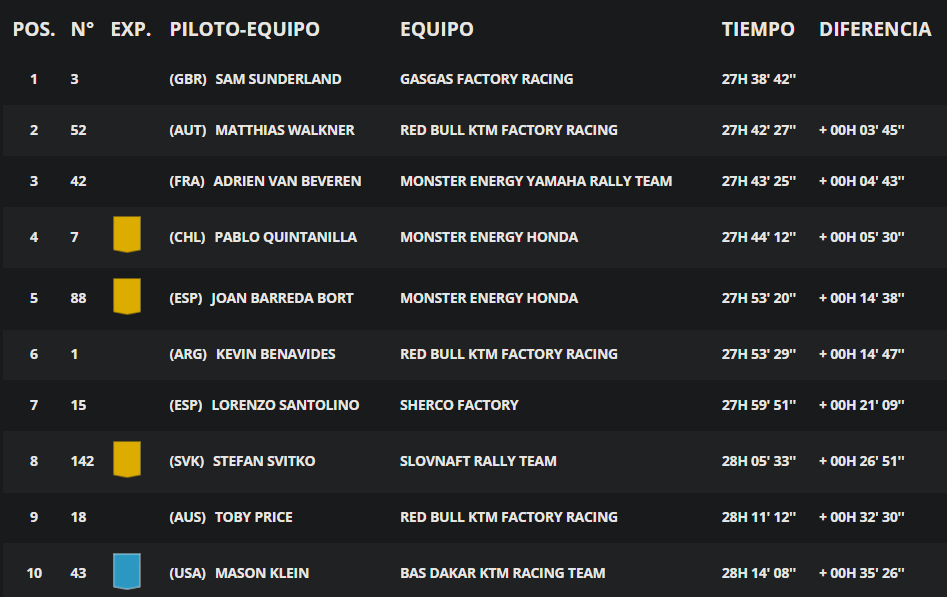Screen dimensions: 947x597
Task: Click blue badge next to Mason Klein
Action: 127,571
